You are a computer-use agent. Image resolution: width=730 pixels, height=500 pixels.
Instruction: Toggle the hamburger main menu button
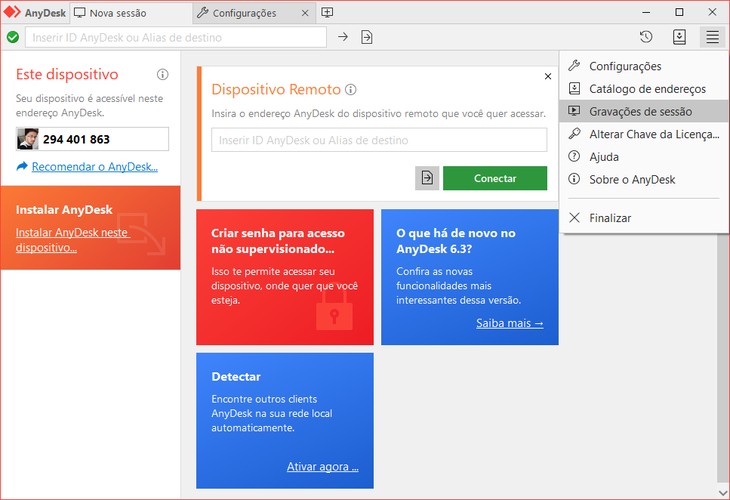click(x=712, y=37)
